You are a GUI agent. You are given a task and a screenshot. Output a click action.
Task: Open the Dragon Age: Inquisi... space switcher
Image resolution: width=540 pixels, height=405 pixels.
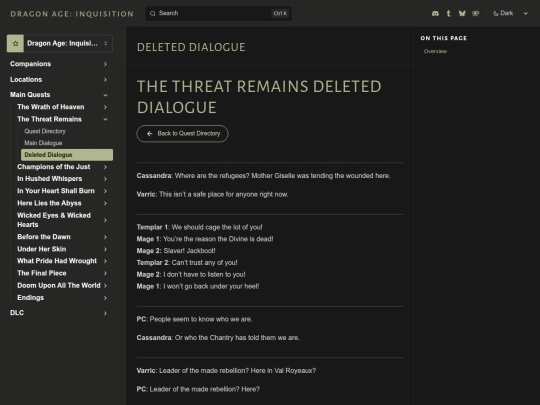point(60,43)
